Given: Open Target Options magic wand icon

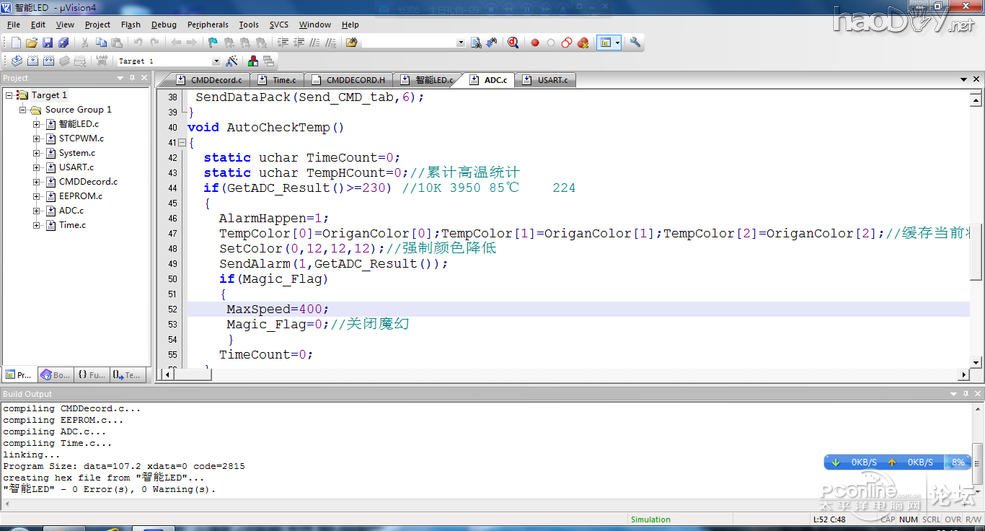Looking at the screenshot, I should pos(232,61).
